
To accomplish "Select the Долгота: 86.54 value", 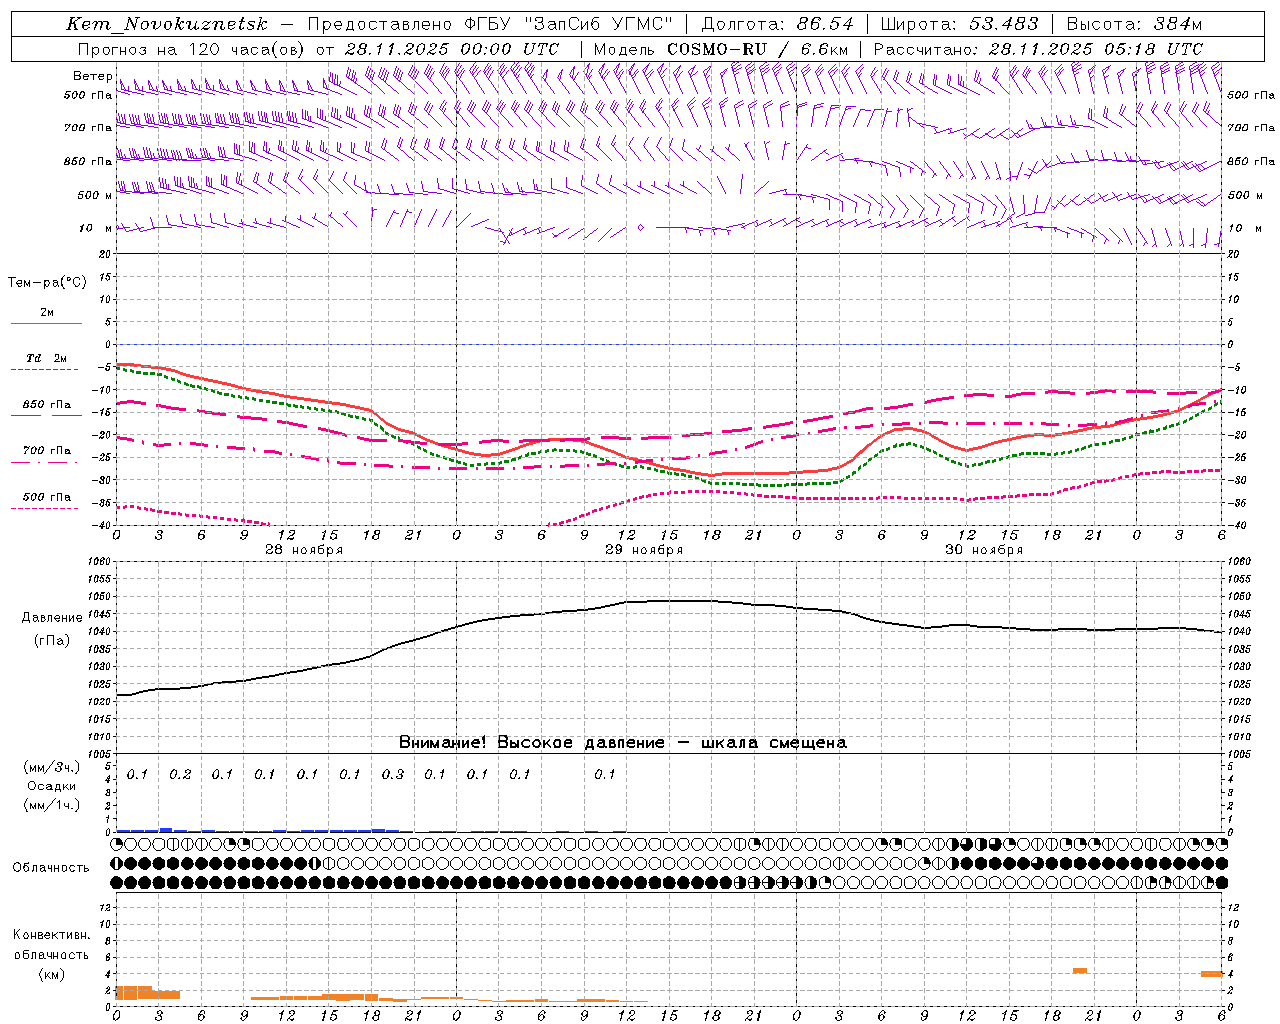I will point(777,24).
